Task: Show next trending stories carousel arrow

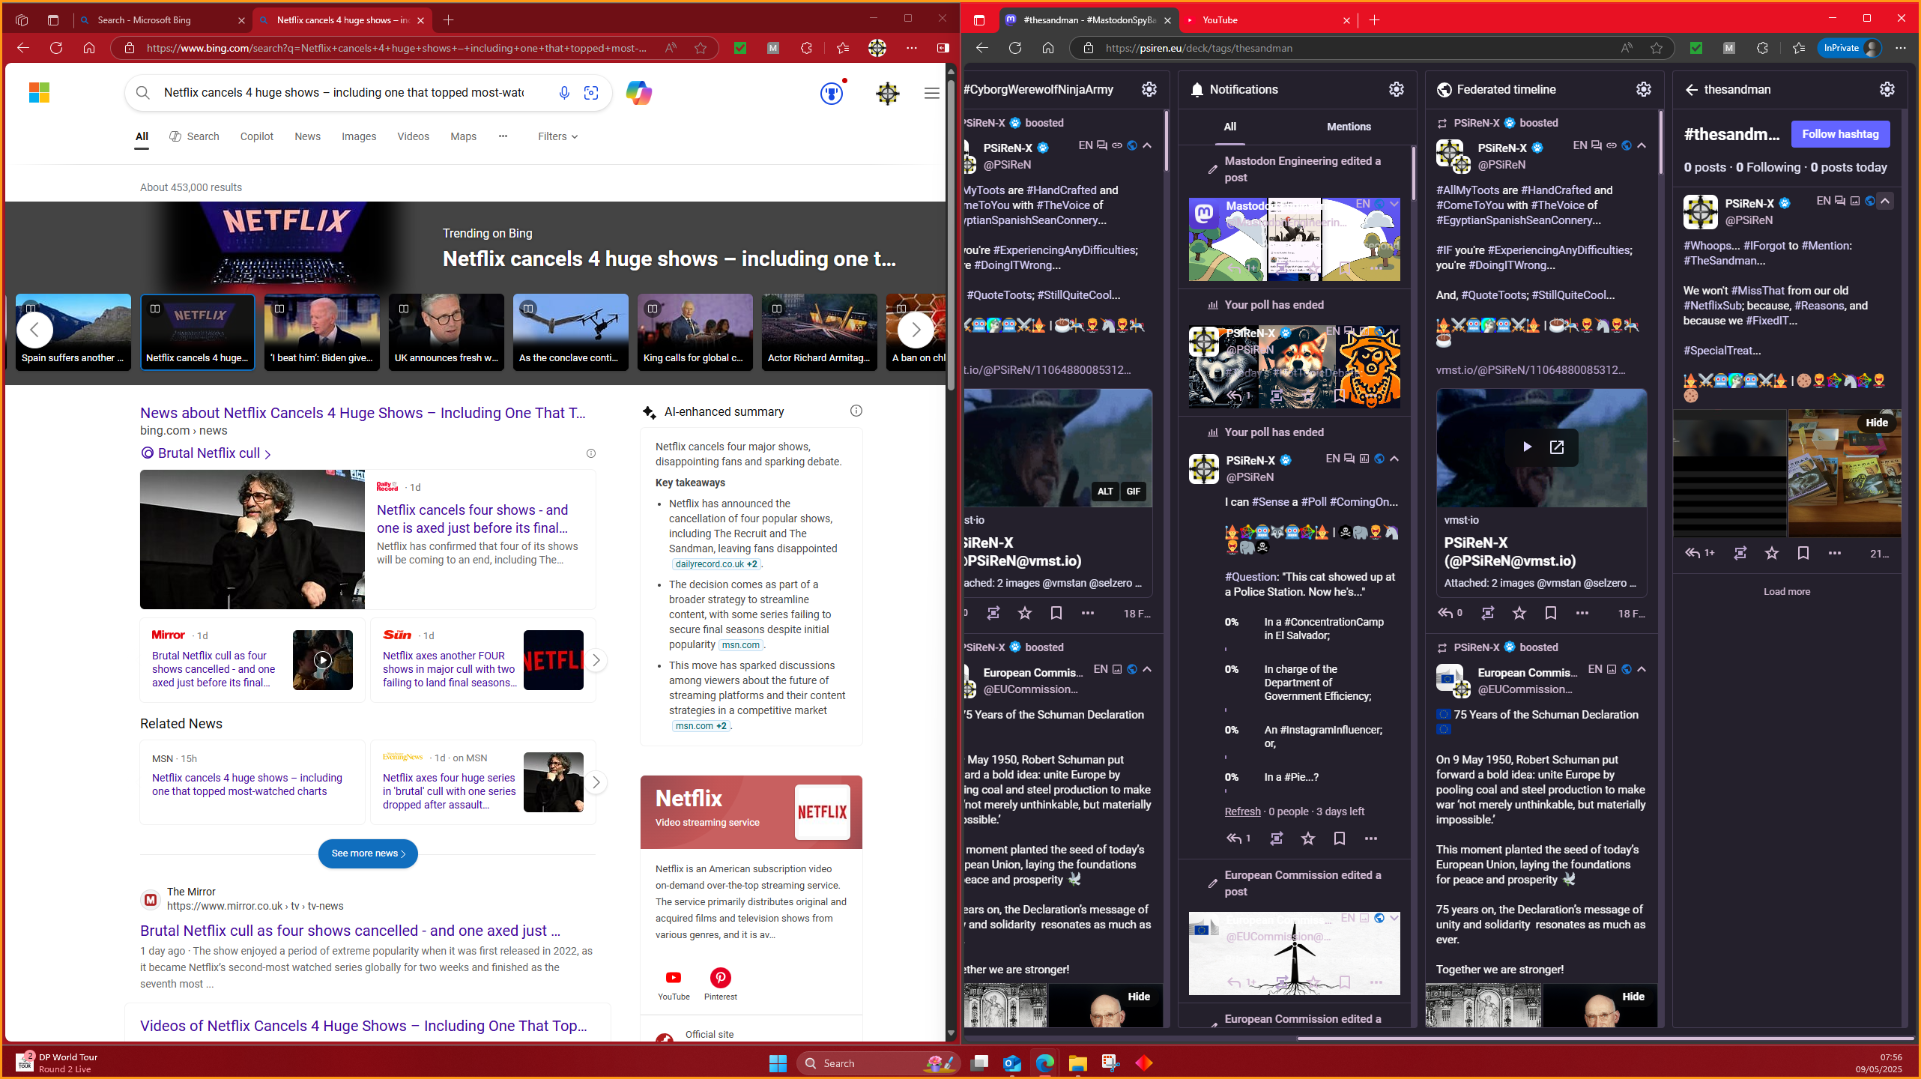Action: (x=915, y=329)
